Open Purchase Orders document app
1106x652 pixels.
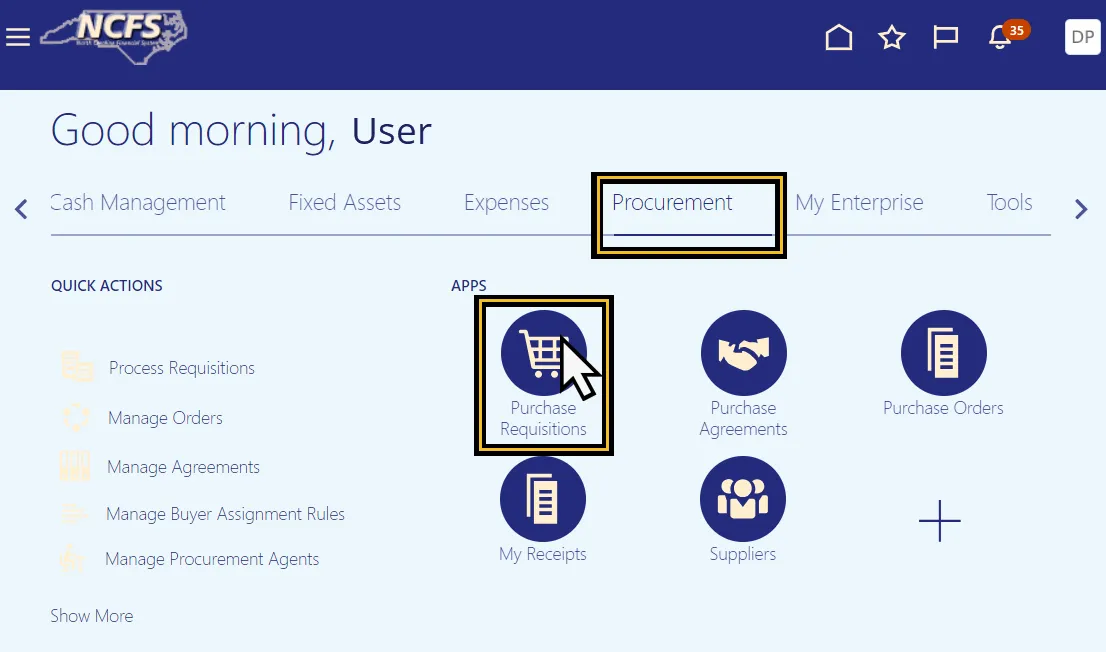click(x=943, y=353)
